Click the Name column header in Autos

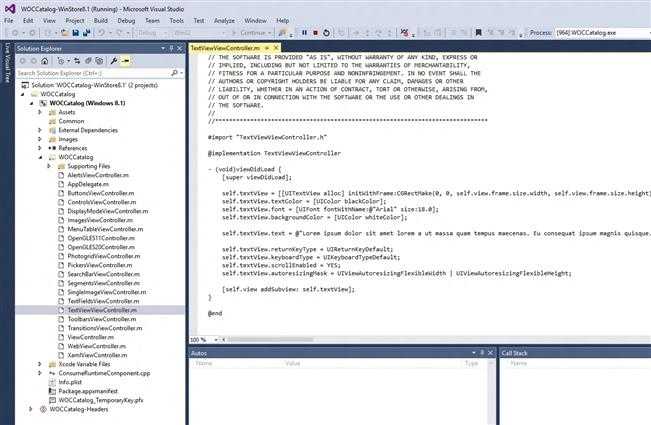point(204,363)
